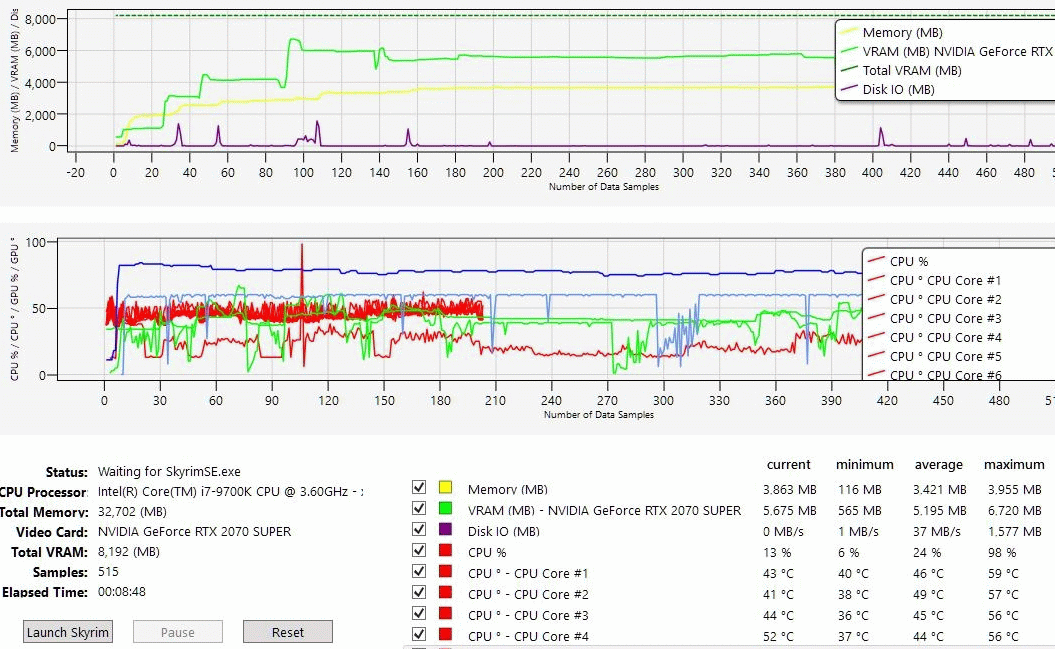Click the average column header
This screenshot has height=649, width=1055.
938,465
